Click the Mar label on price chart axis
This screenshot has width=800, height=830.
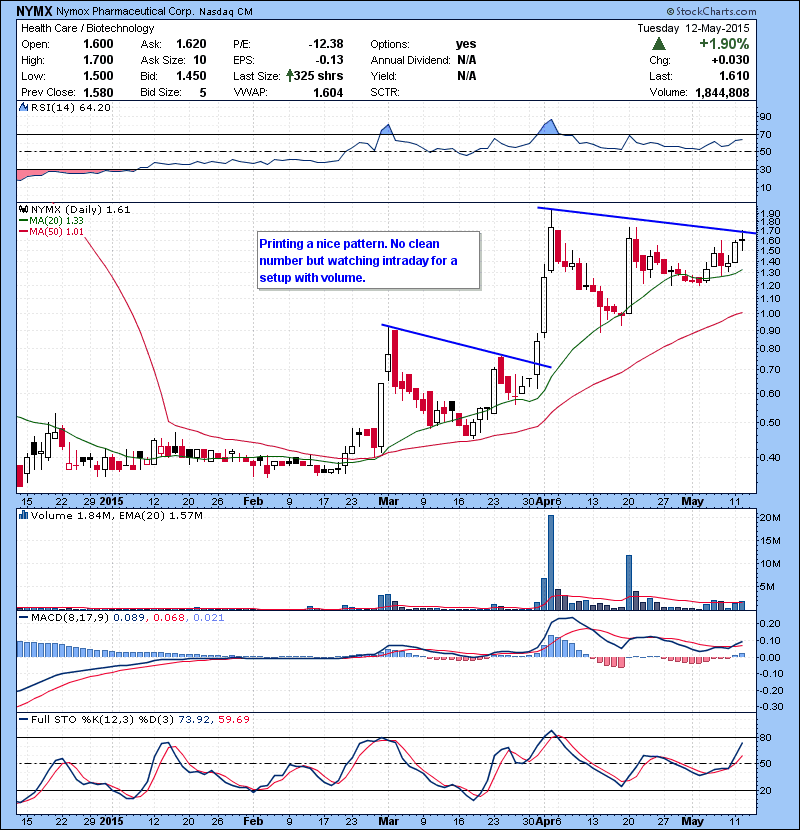click(389, 501)
